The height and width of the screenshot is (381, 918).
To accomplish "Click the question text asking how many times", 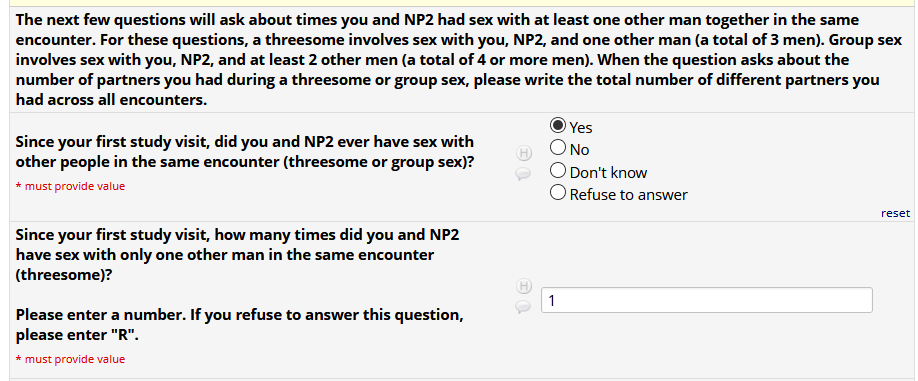I will pyautogui.click(x=237, y=255).
